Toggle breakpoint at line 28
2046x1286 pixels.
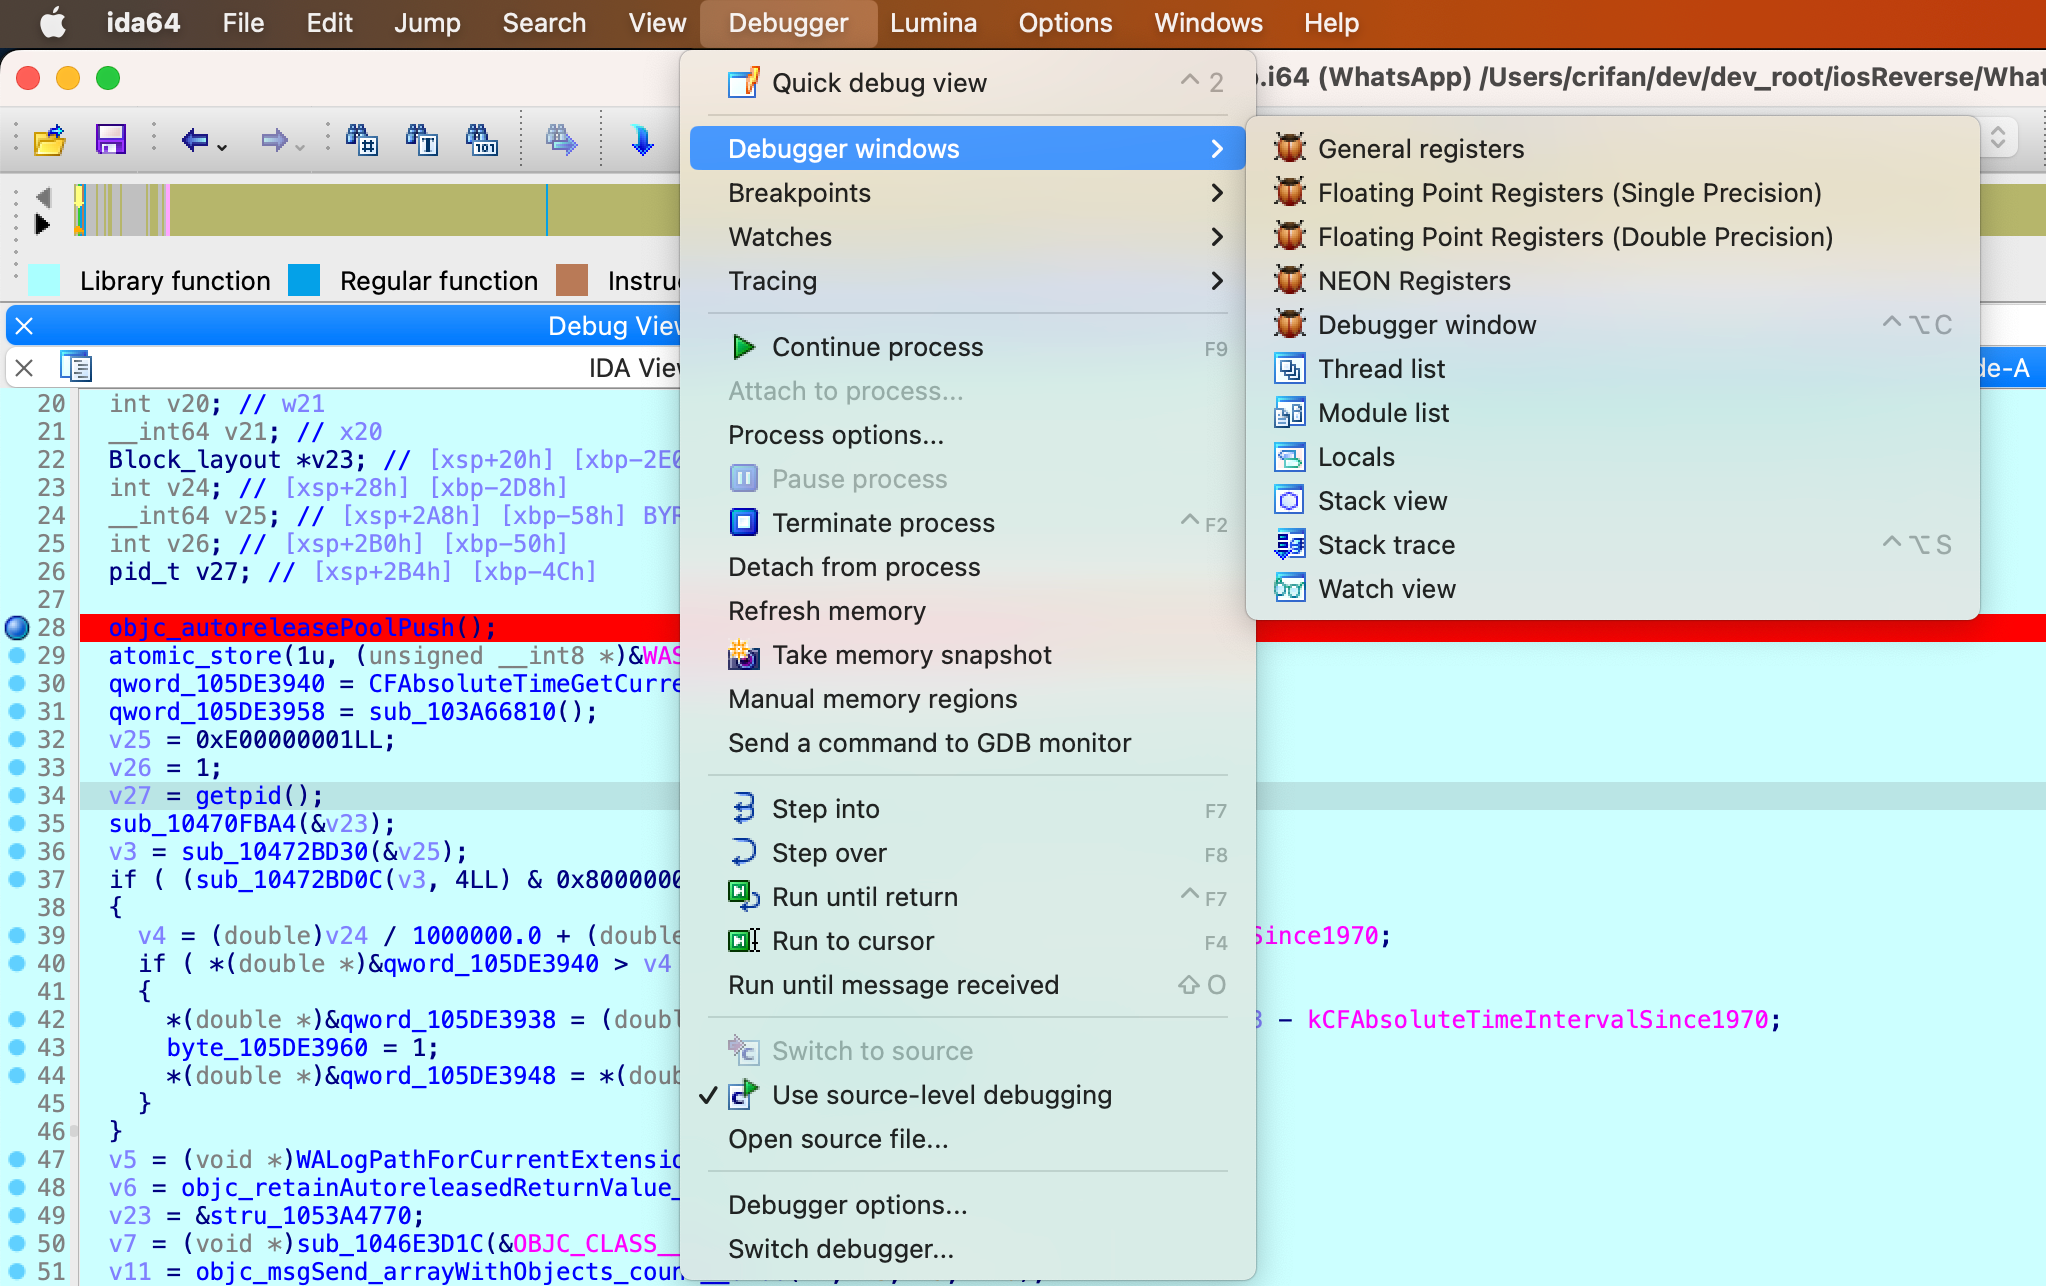(x=17, y=628)
